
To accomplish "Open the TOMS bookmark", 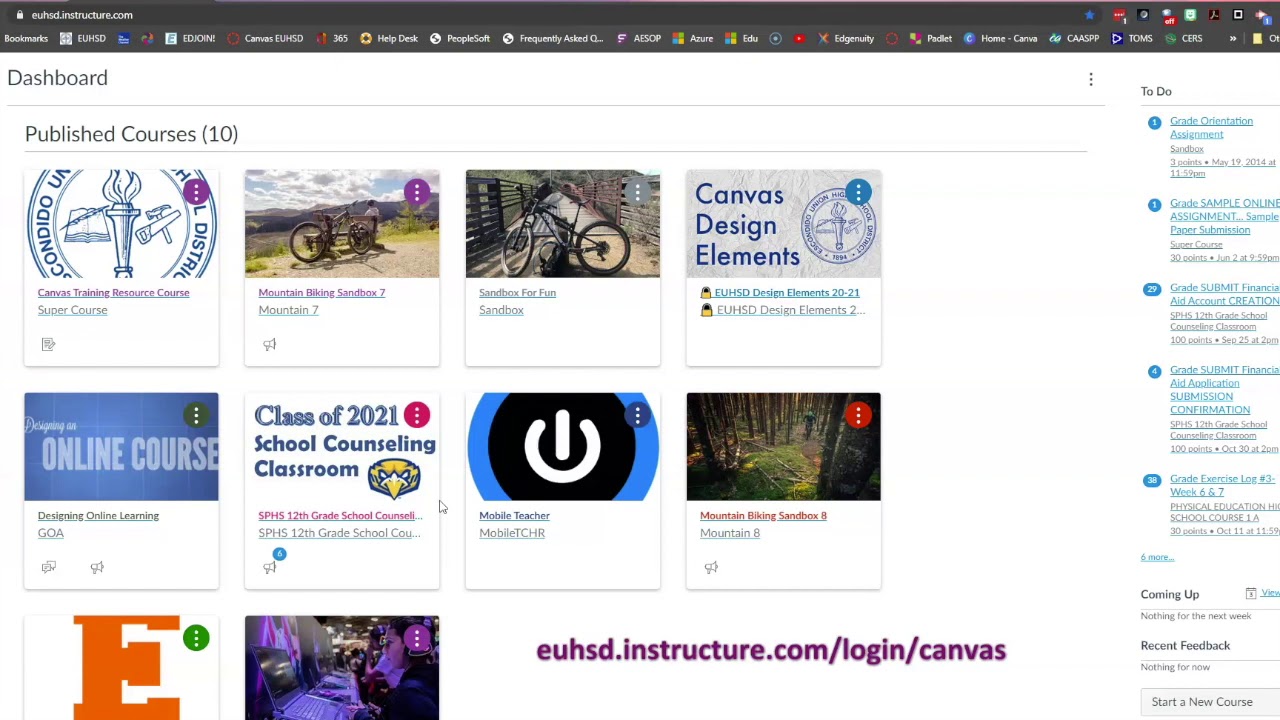I will (1132, 38).
